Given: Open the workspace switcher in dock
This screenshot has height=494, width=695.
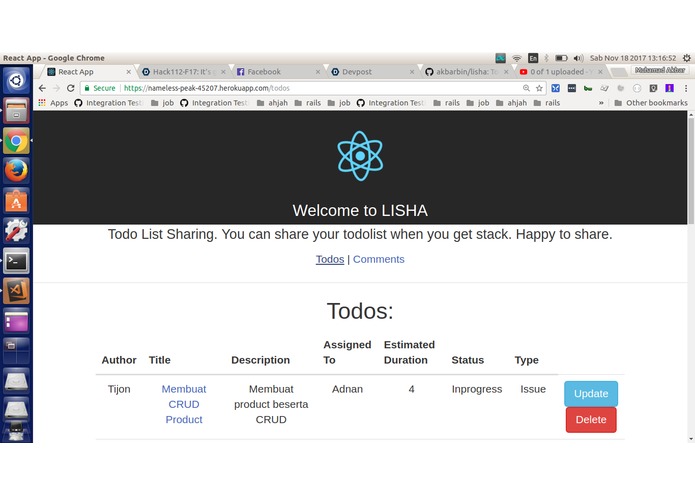Looking at the screenshot, I should 16,350.
